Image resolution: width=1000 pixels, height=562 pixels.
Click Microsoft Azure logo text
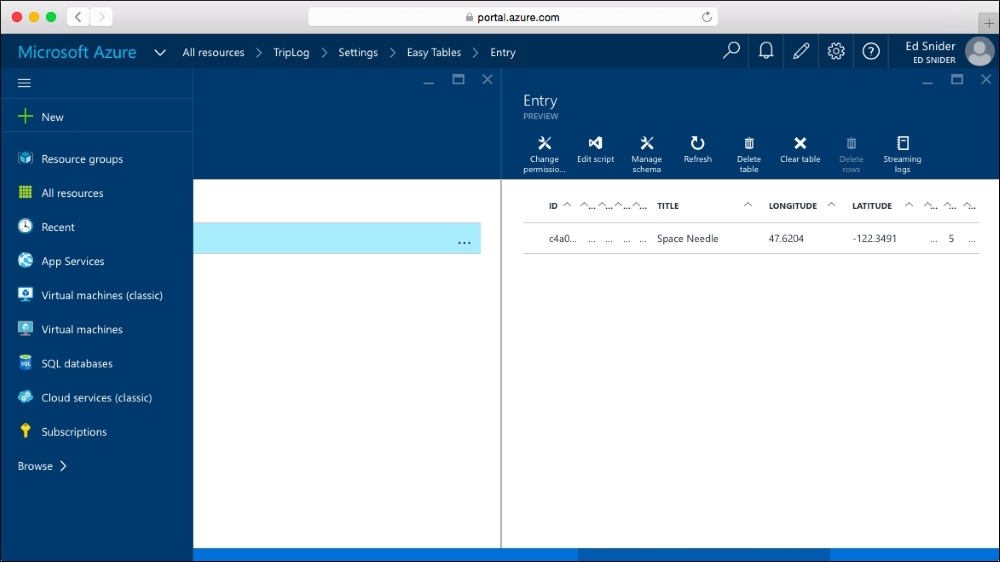(77, 52)
